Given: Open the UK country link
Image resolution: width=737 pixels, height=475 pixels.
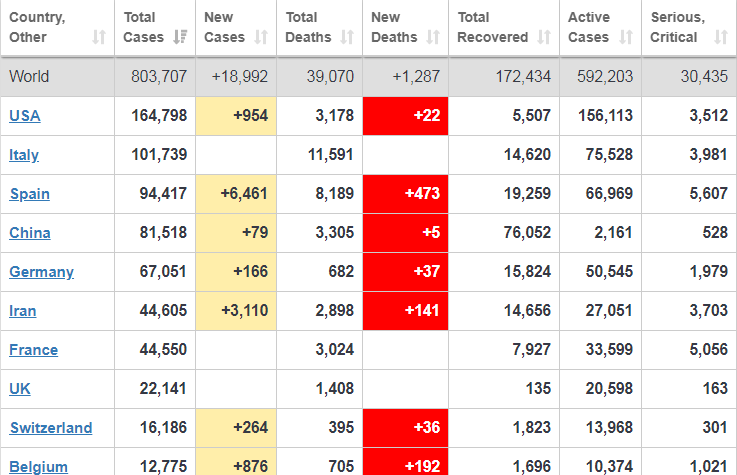Looking at the screenshot, I should click(20, 389).
